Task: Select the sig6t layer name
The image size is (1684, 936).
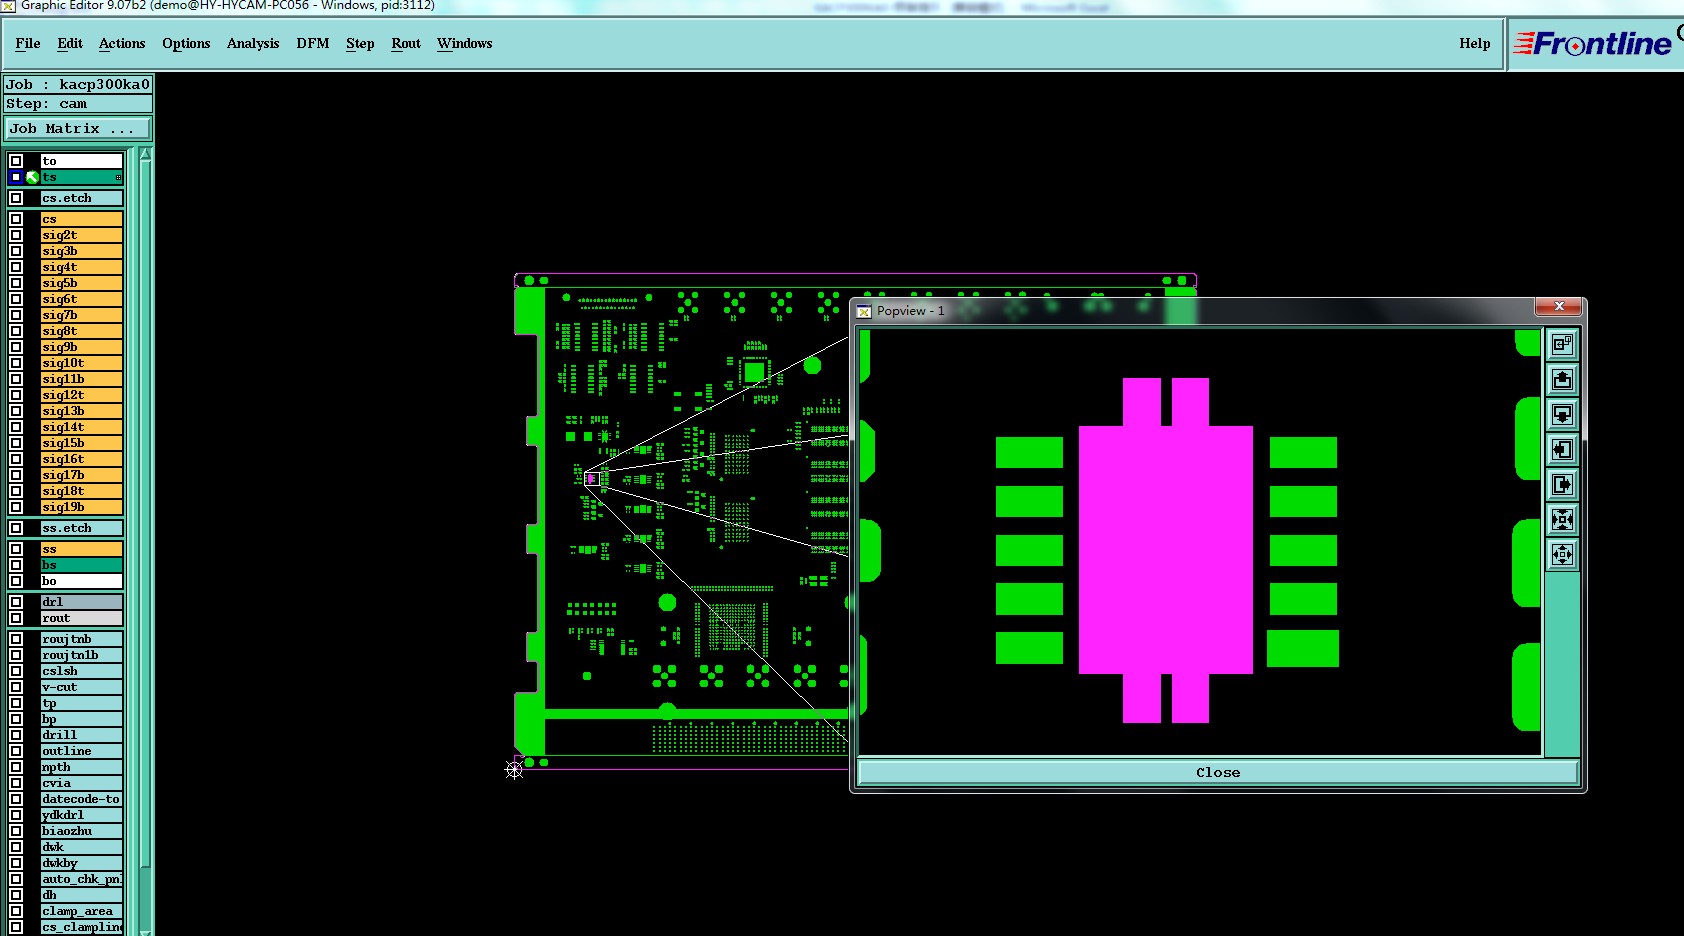Action: [81, 299]
